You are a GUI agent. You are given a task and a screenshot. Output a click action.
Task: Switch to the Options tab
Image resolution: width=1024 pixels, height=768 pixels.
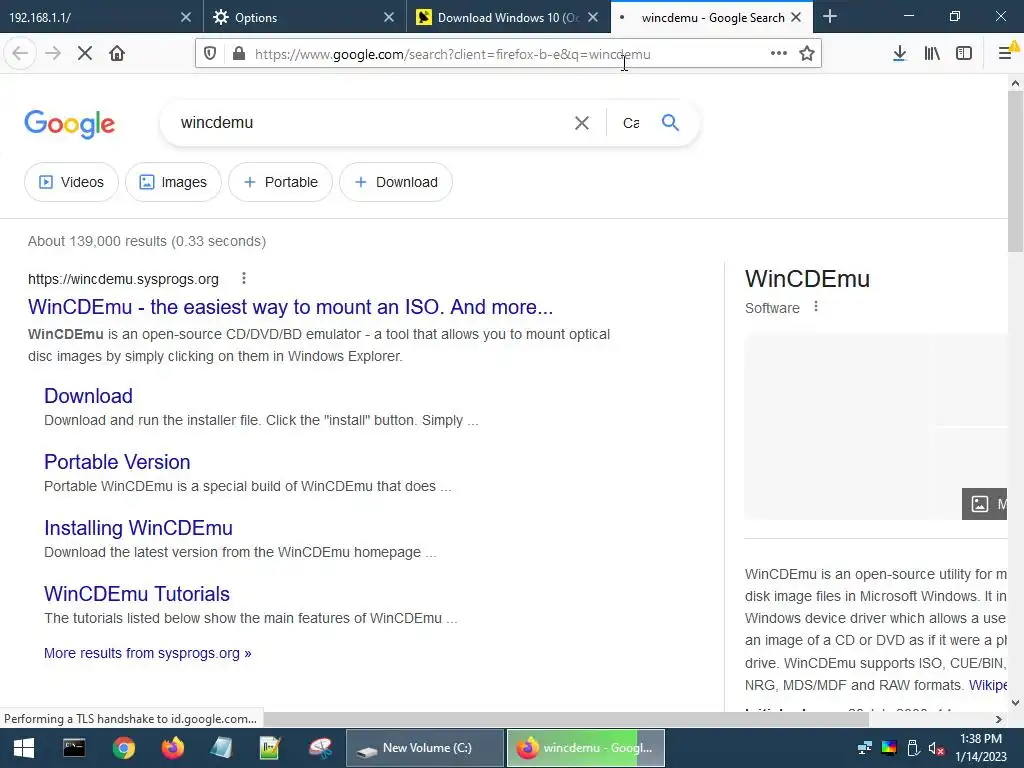296,17
